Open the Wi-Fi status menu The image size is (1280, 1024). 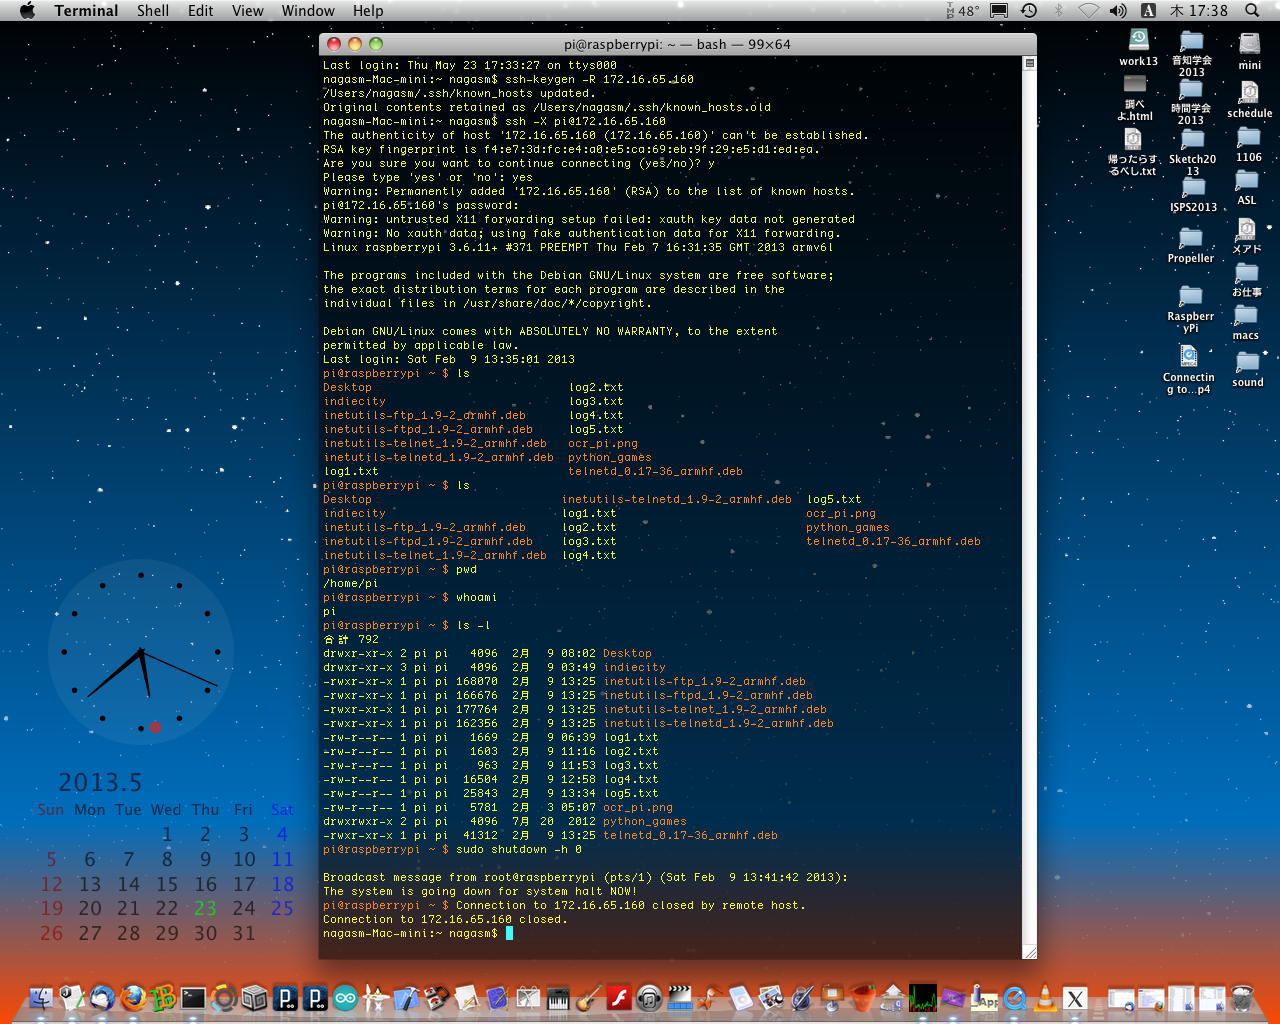coord(1089,11)
